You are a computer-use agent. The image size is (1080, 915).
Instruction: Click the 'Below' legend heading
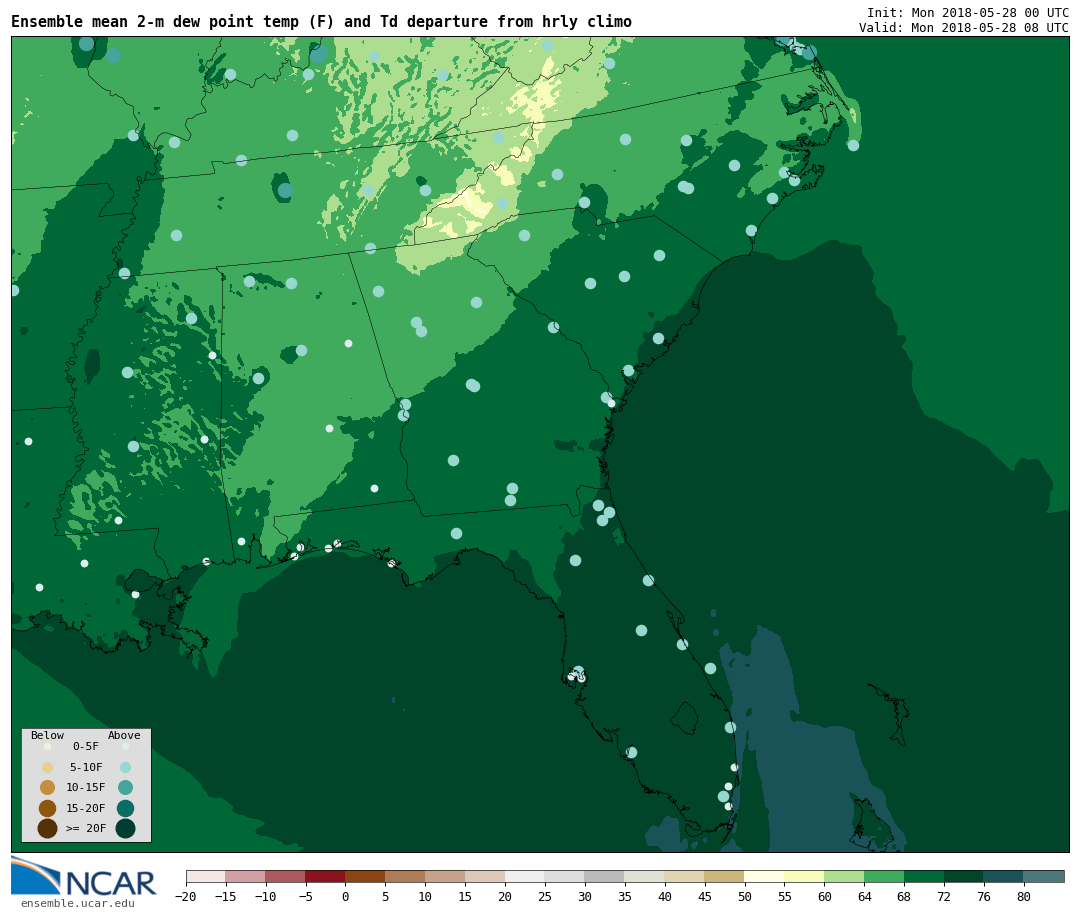(x=48, y=735)
